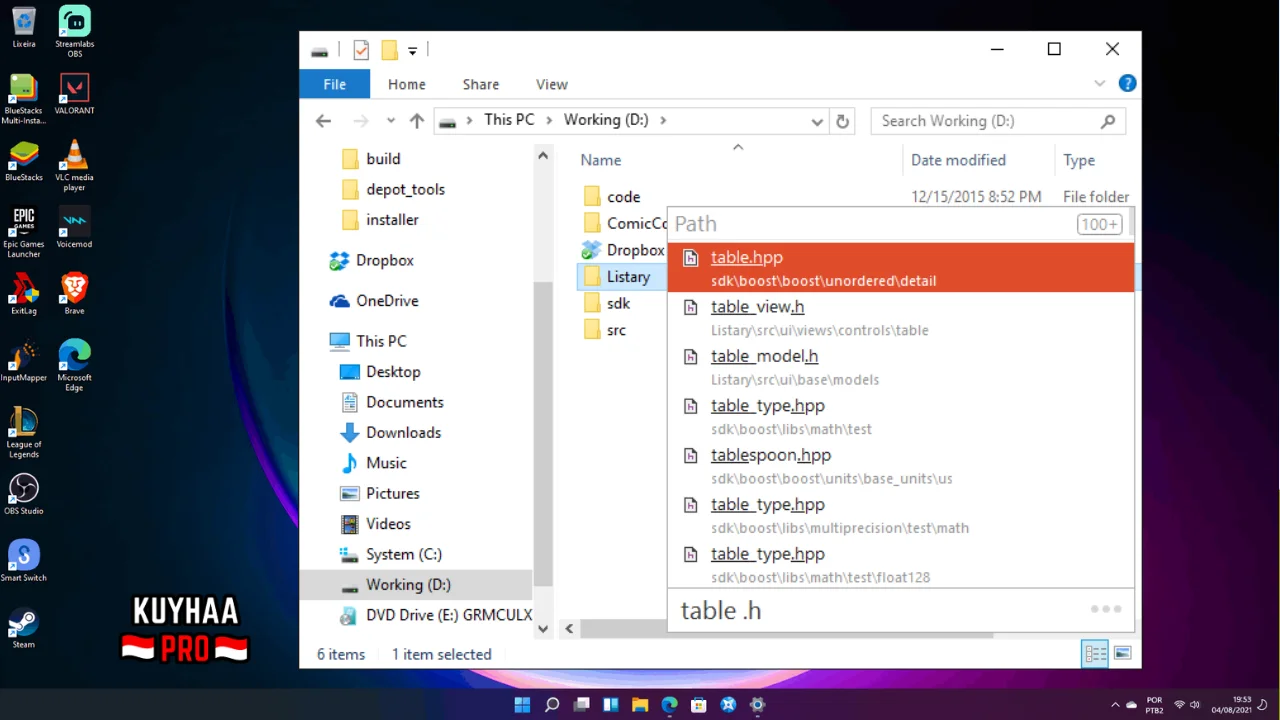The image size is (1280, 720).
Task: Choose the tablespoon.hpp search result
Action: [x=900, y=466]
